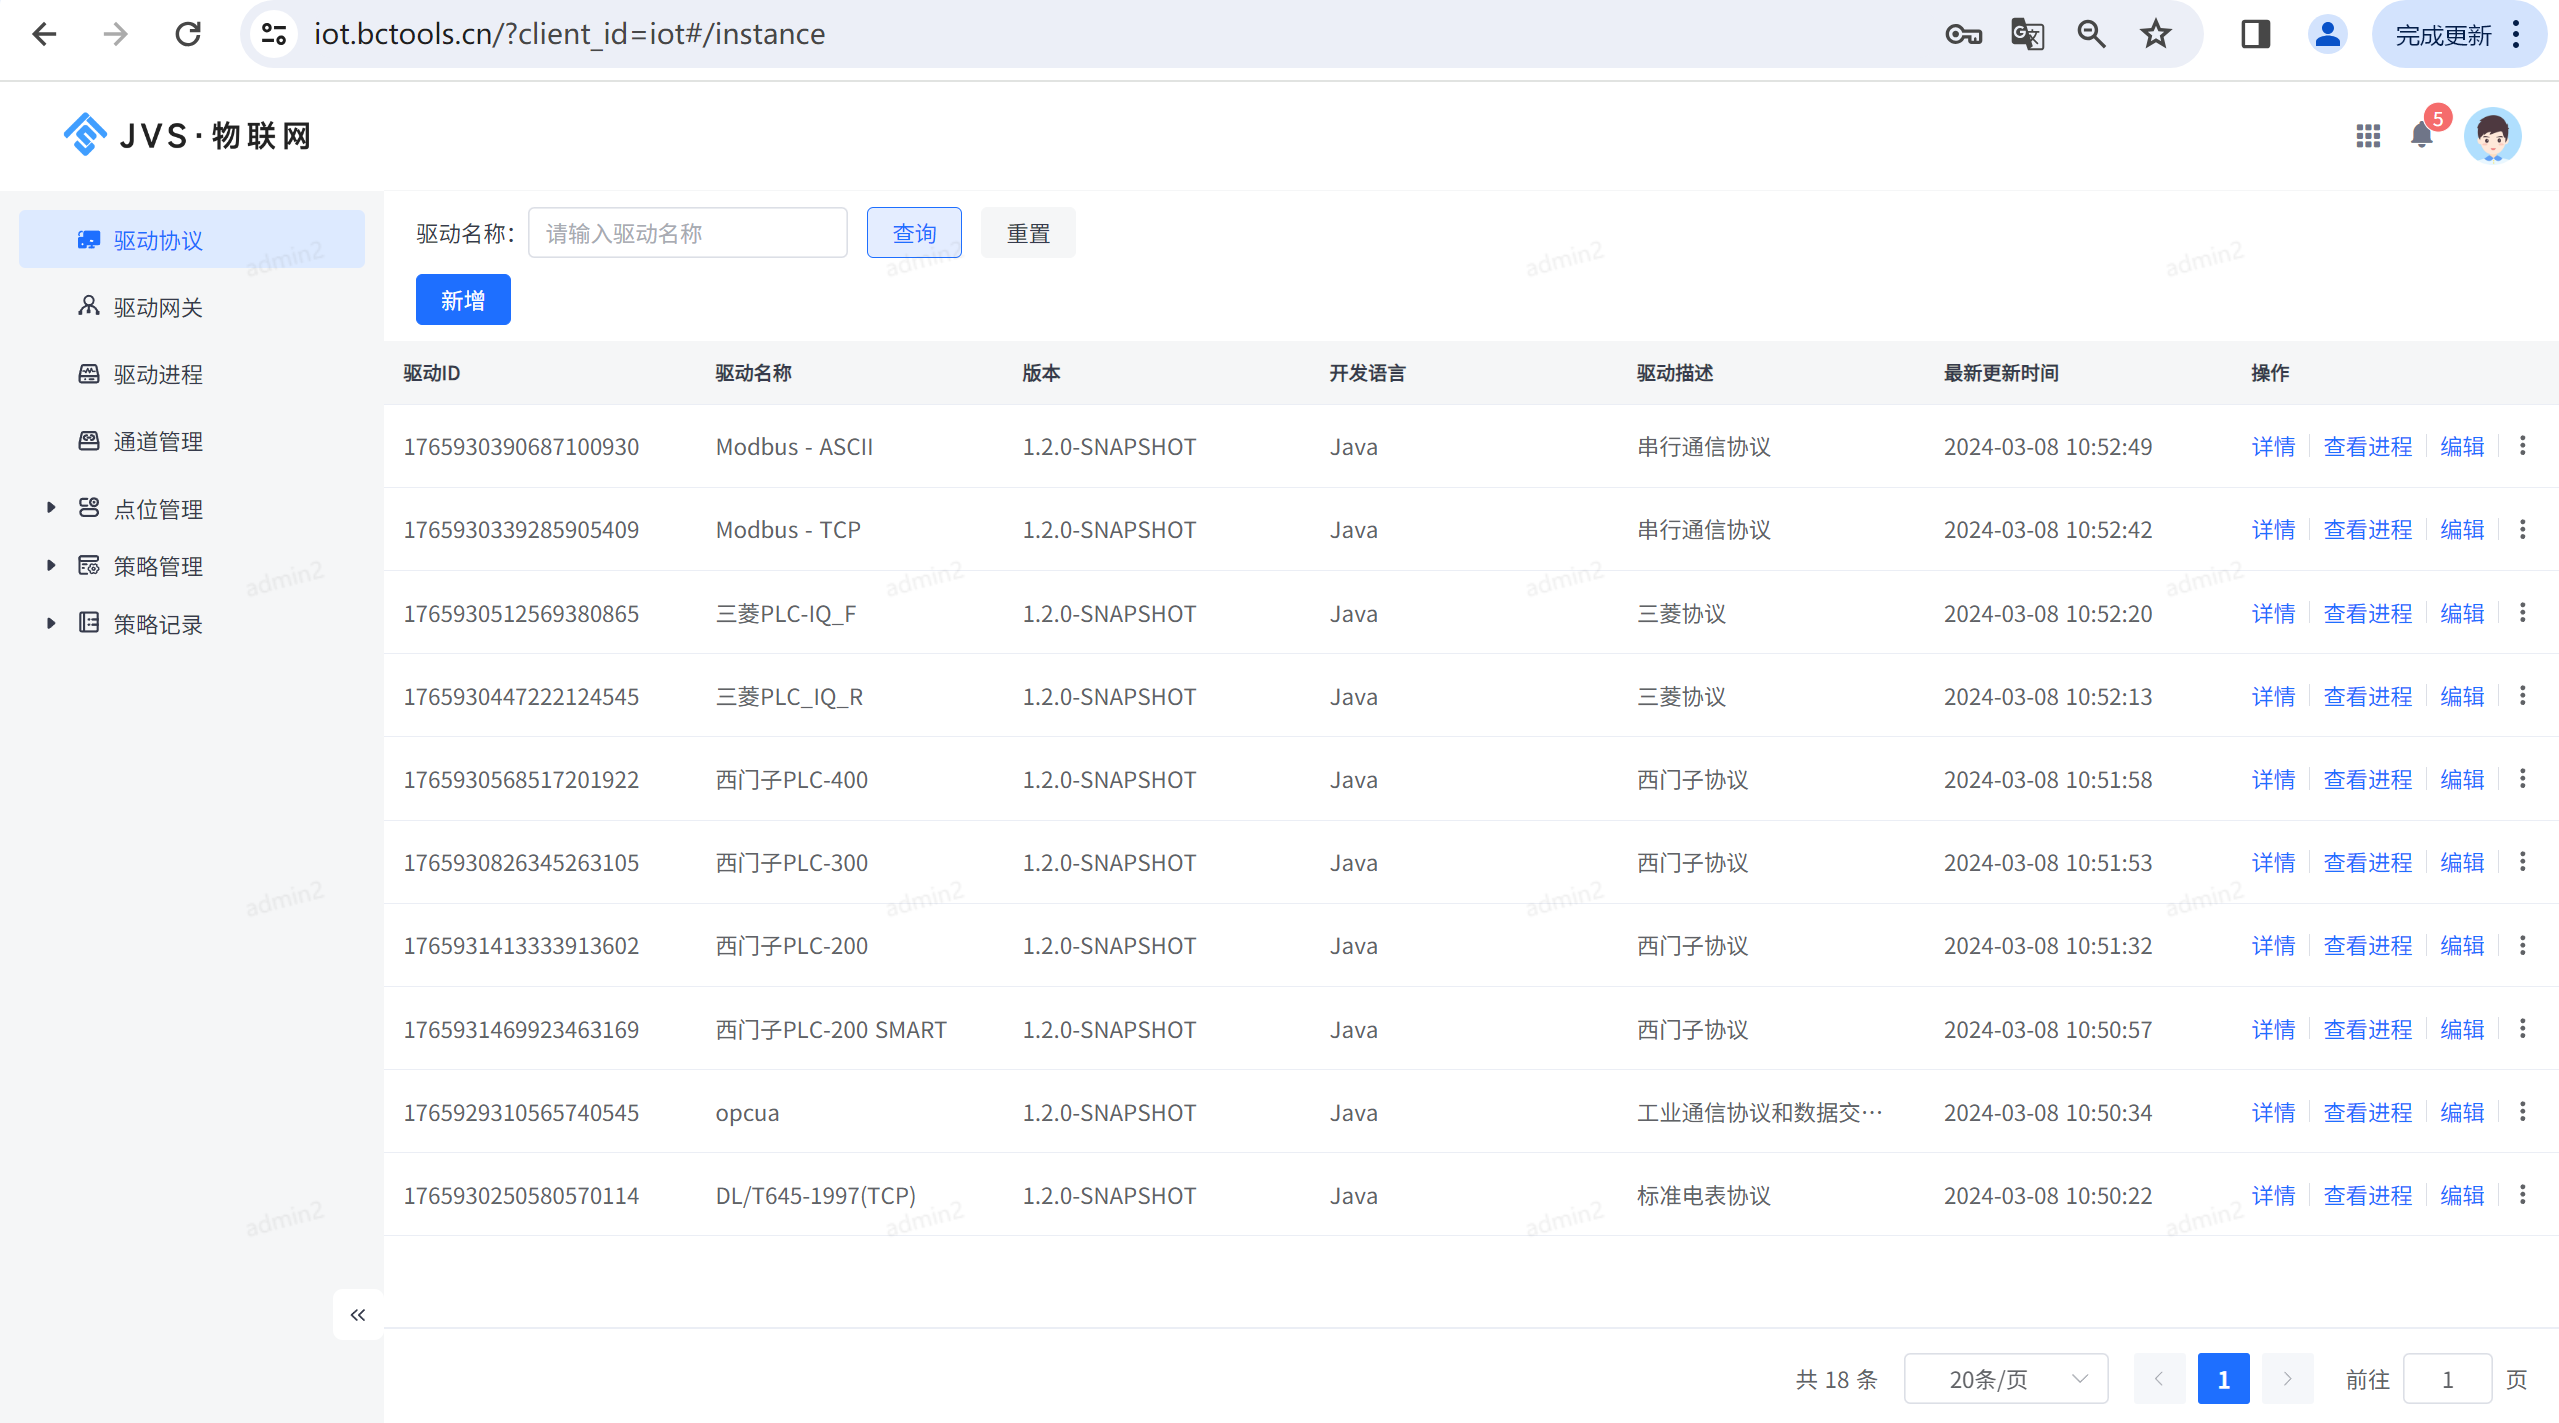Open more options for 西门子PLC-200 SMART row
The width and height of the screenshot is (2559, 1423).
click(2523, 1029)
